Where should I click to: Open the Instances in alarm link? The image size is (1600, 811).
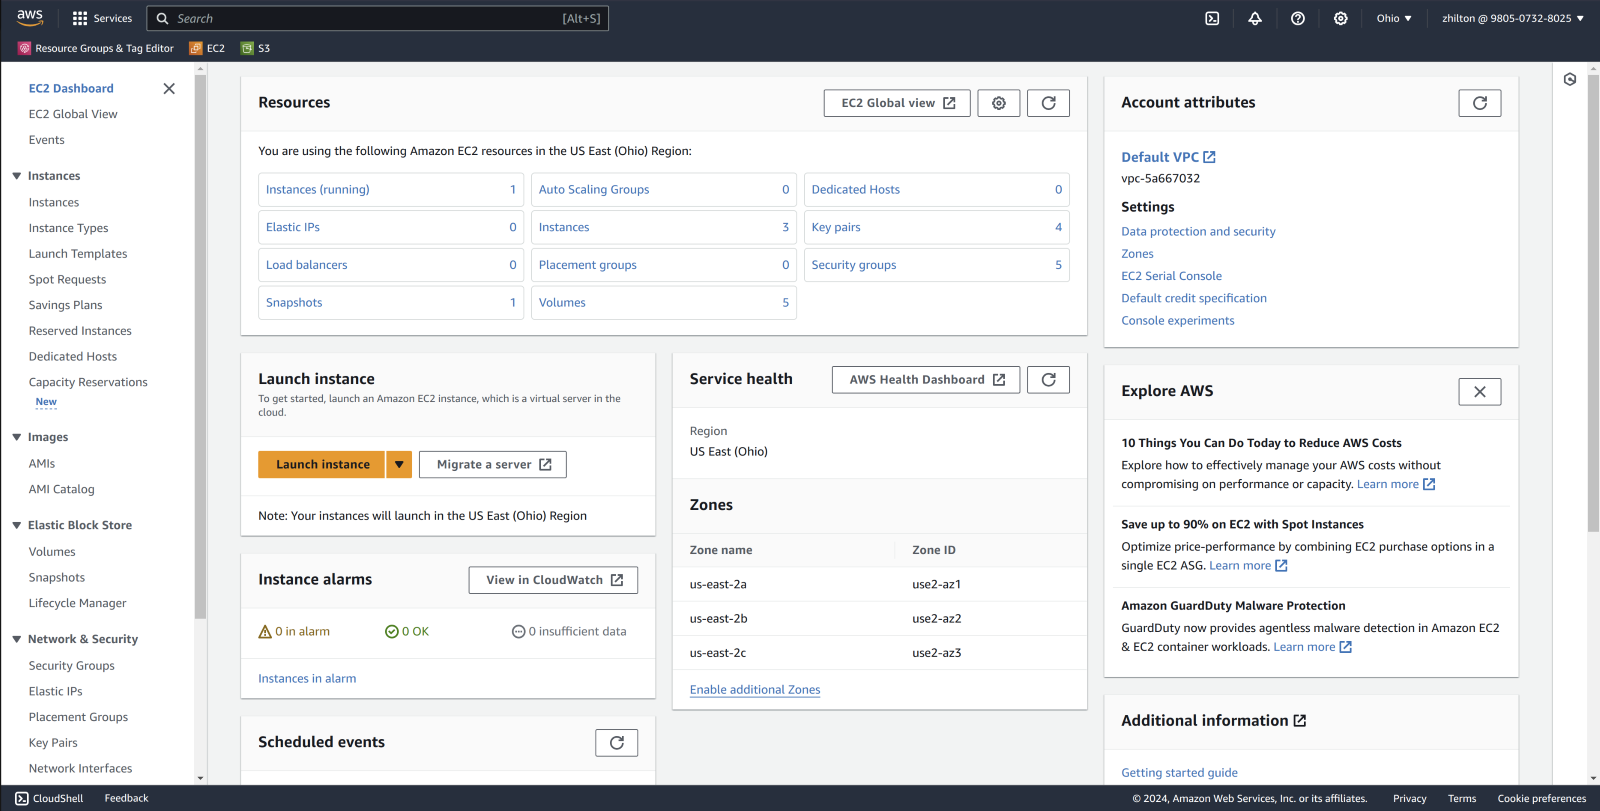307,678
